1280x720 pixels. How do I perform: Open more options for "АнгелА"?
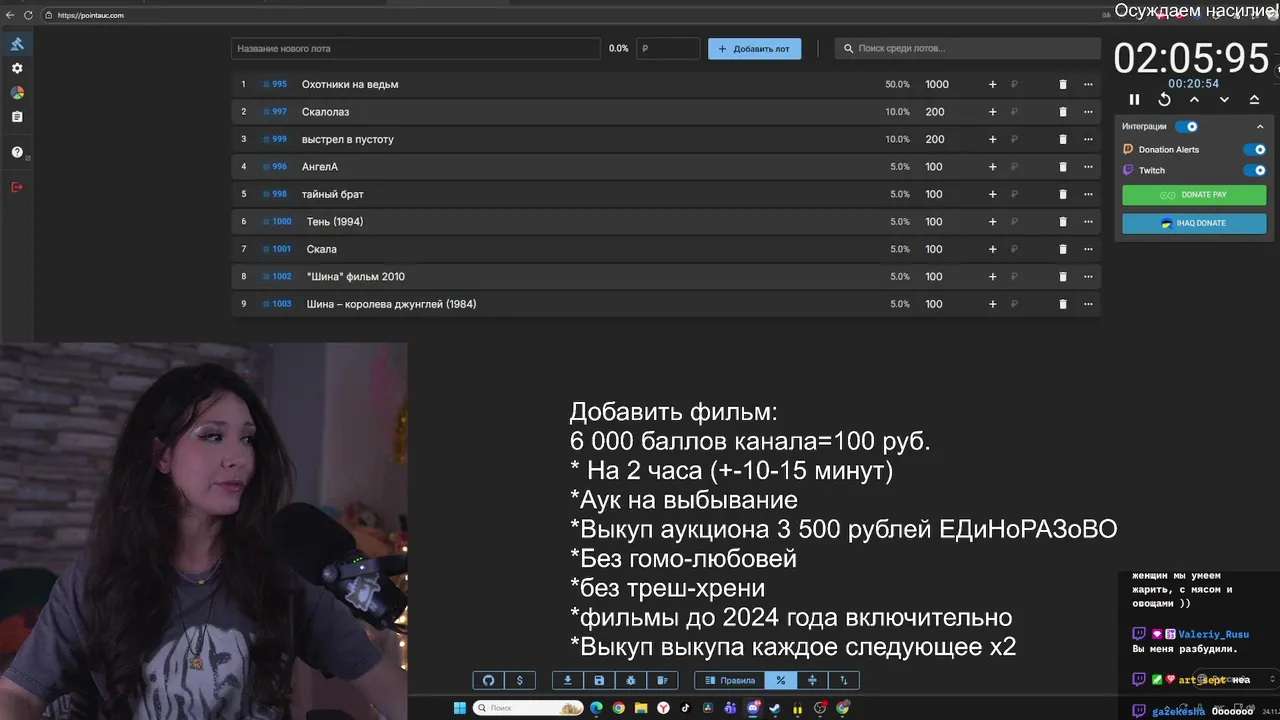coord(1087,167)
